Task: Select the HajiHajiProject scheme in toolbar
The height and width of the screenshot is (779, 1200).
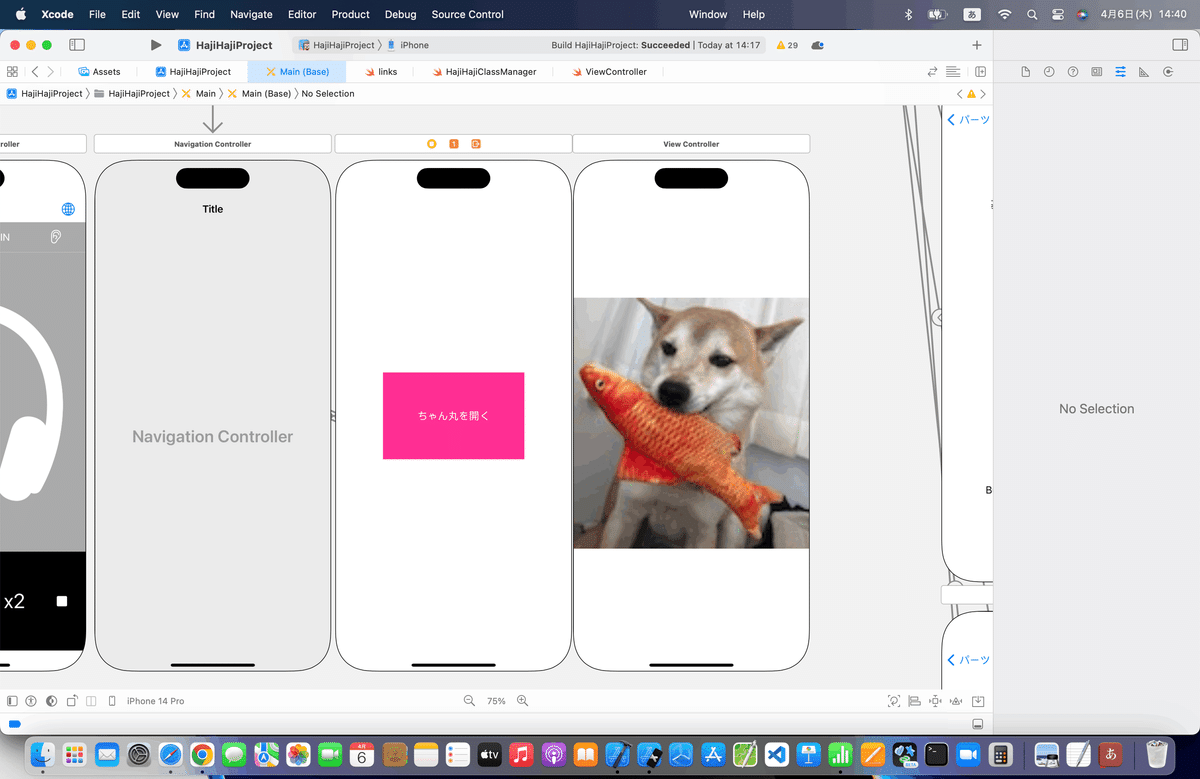Action: [336, 45]
